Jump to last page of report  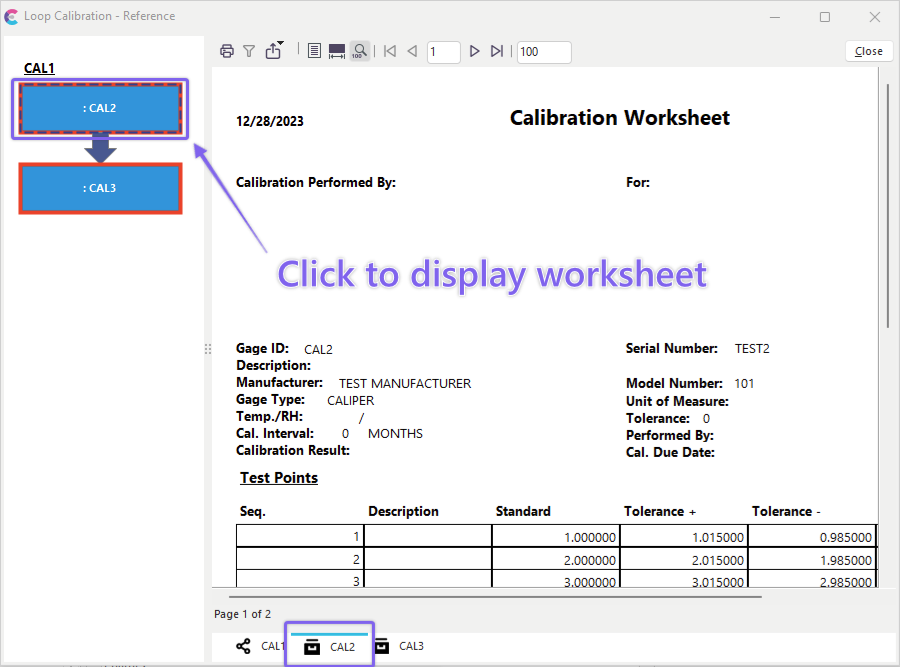[x=497, y=51]
